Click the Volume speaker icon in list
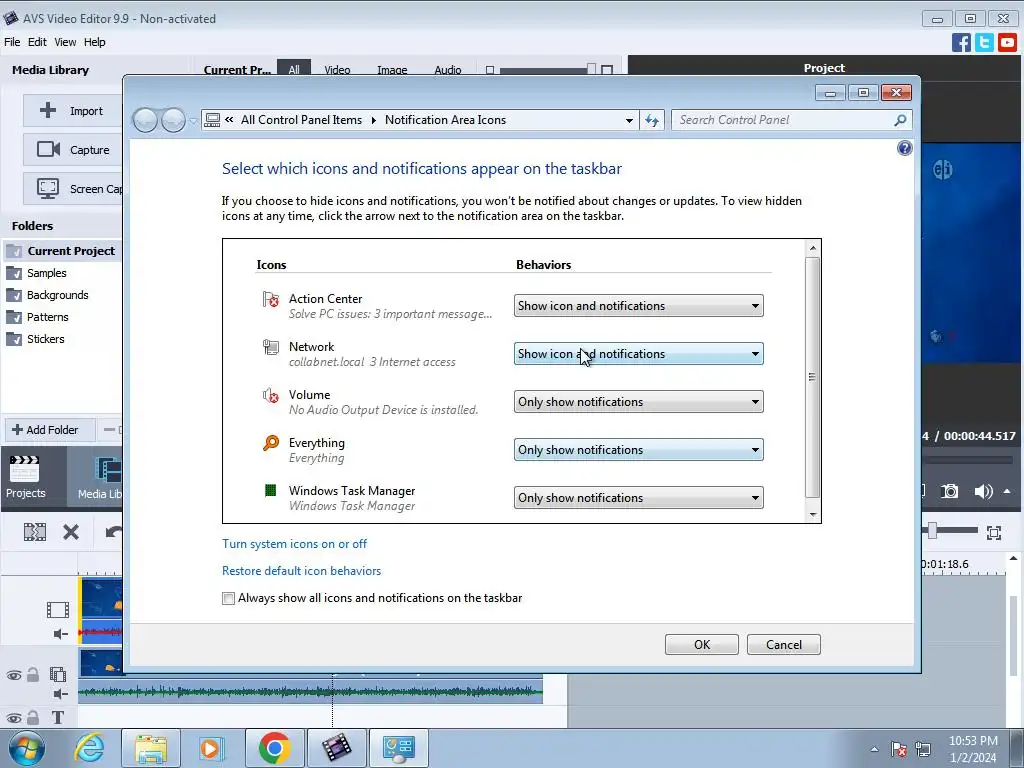1024x768 pixels. 270,395
